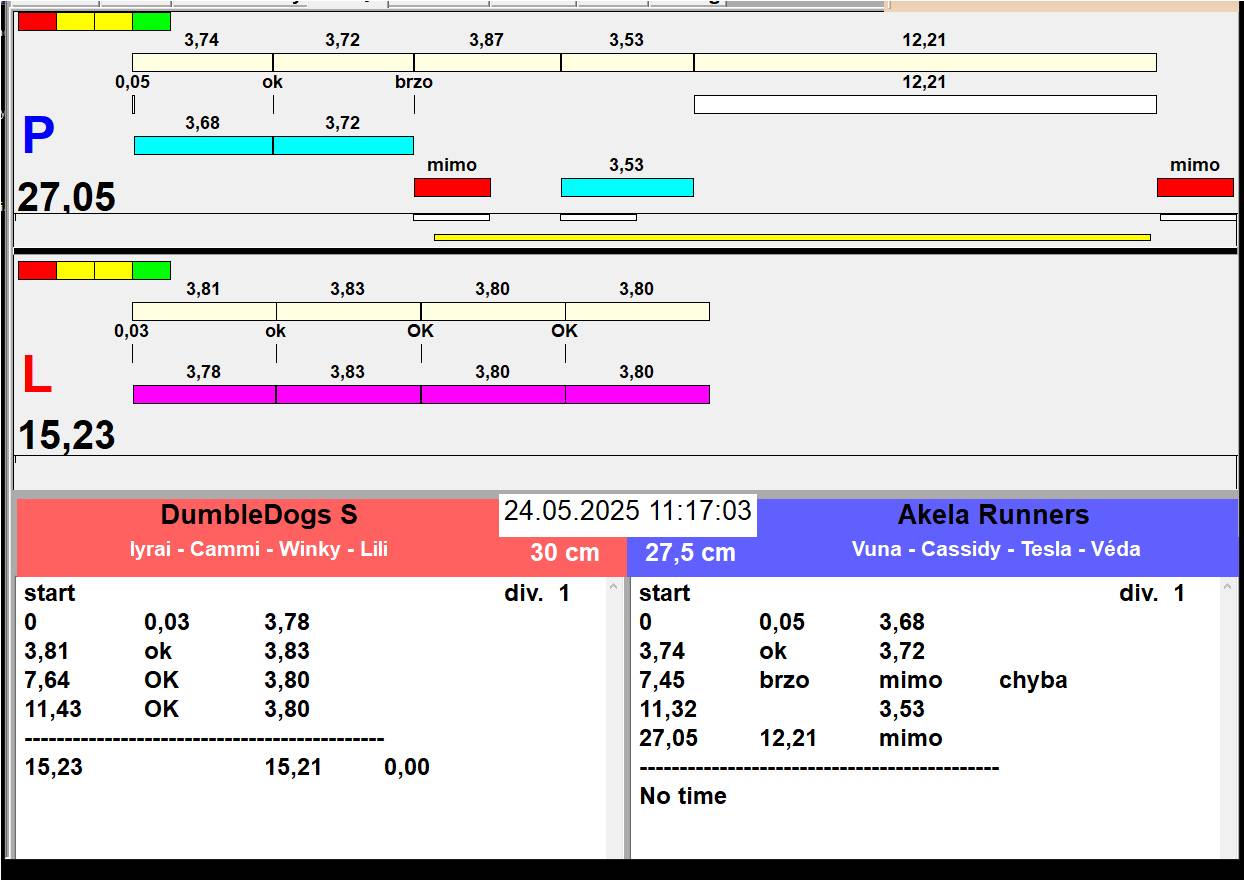Click the red mimo bar at far right
The image size is (1244, 880).
pyautogui.click(x=1195, y=187)
